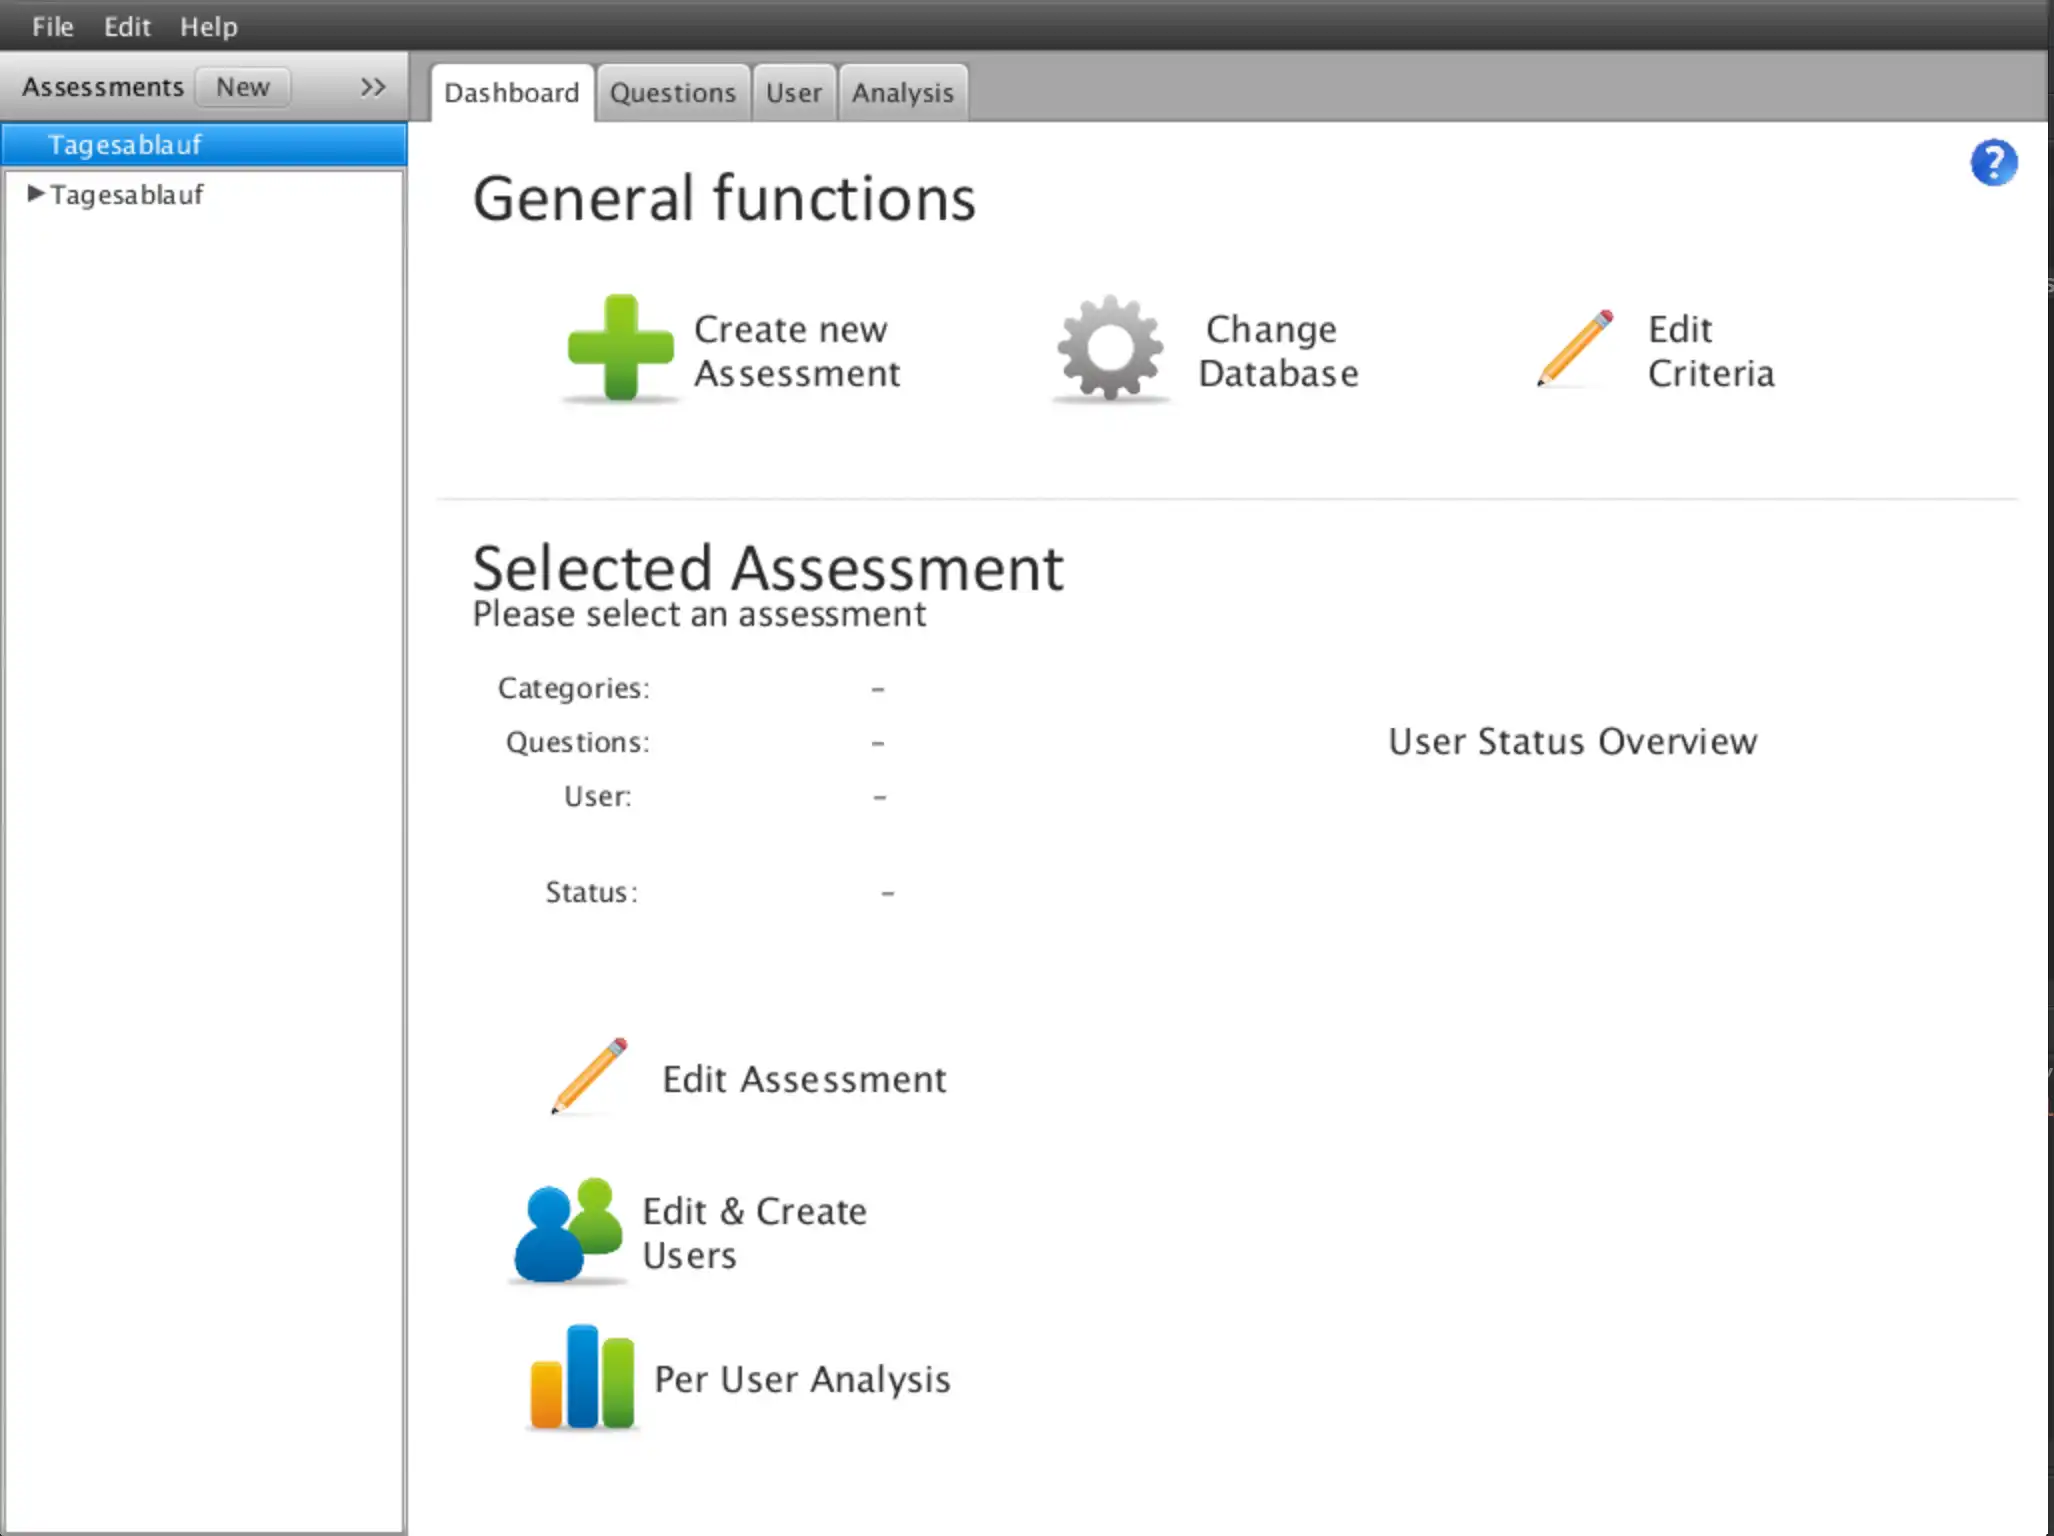This screenshot has width=2054, height=1536.
Task: Click the Change Database gear icon
Action: coord(1107,350)
